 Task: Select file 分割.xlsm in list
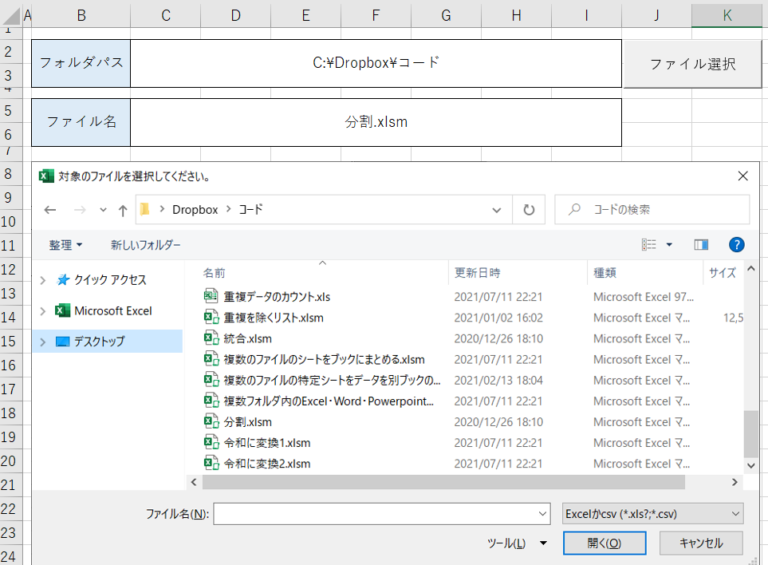247,422
